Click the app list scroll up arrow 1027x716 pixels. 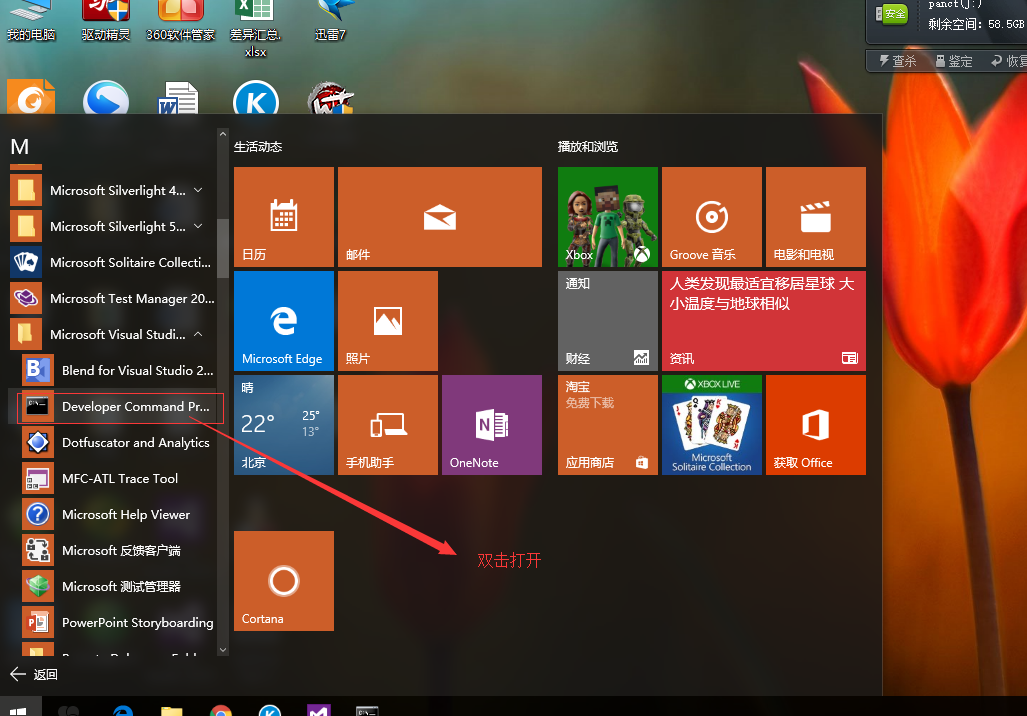point(223,134)
